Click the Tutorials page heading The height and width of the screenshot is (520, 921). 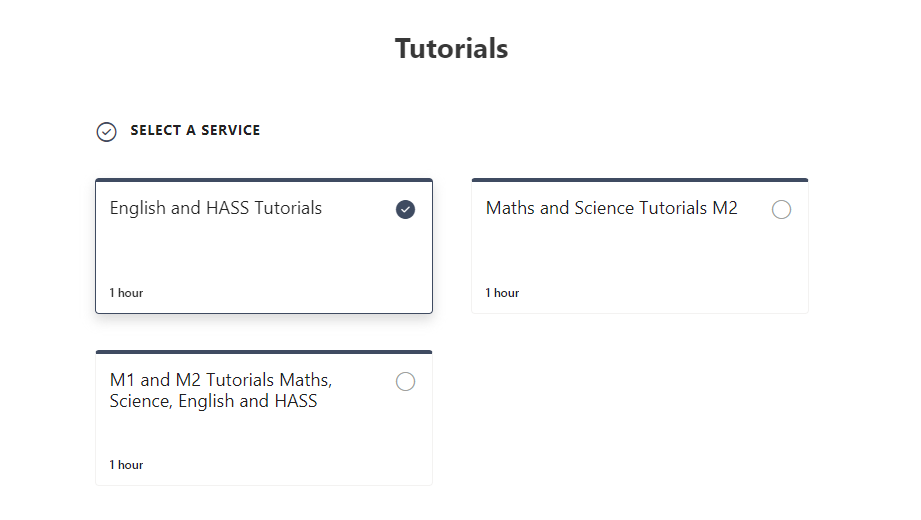(x=451, y=48)
